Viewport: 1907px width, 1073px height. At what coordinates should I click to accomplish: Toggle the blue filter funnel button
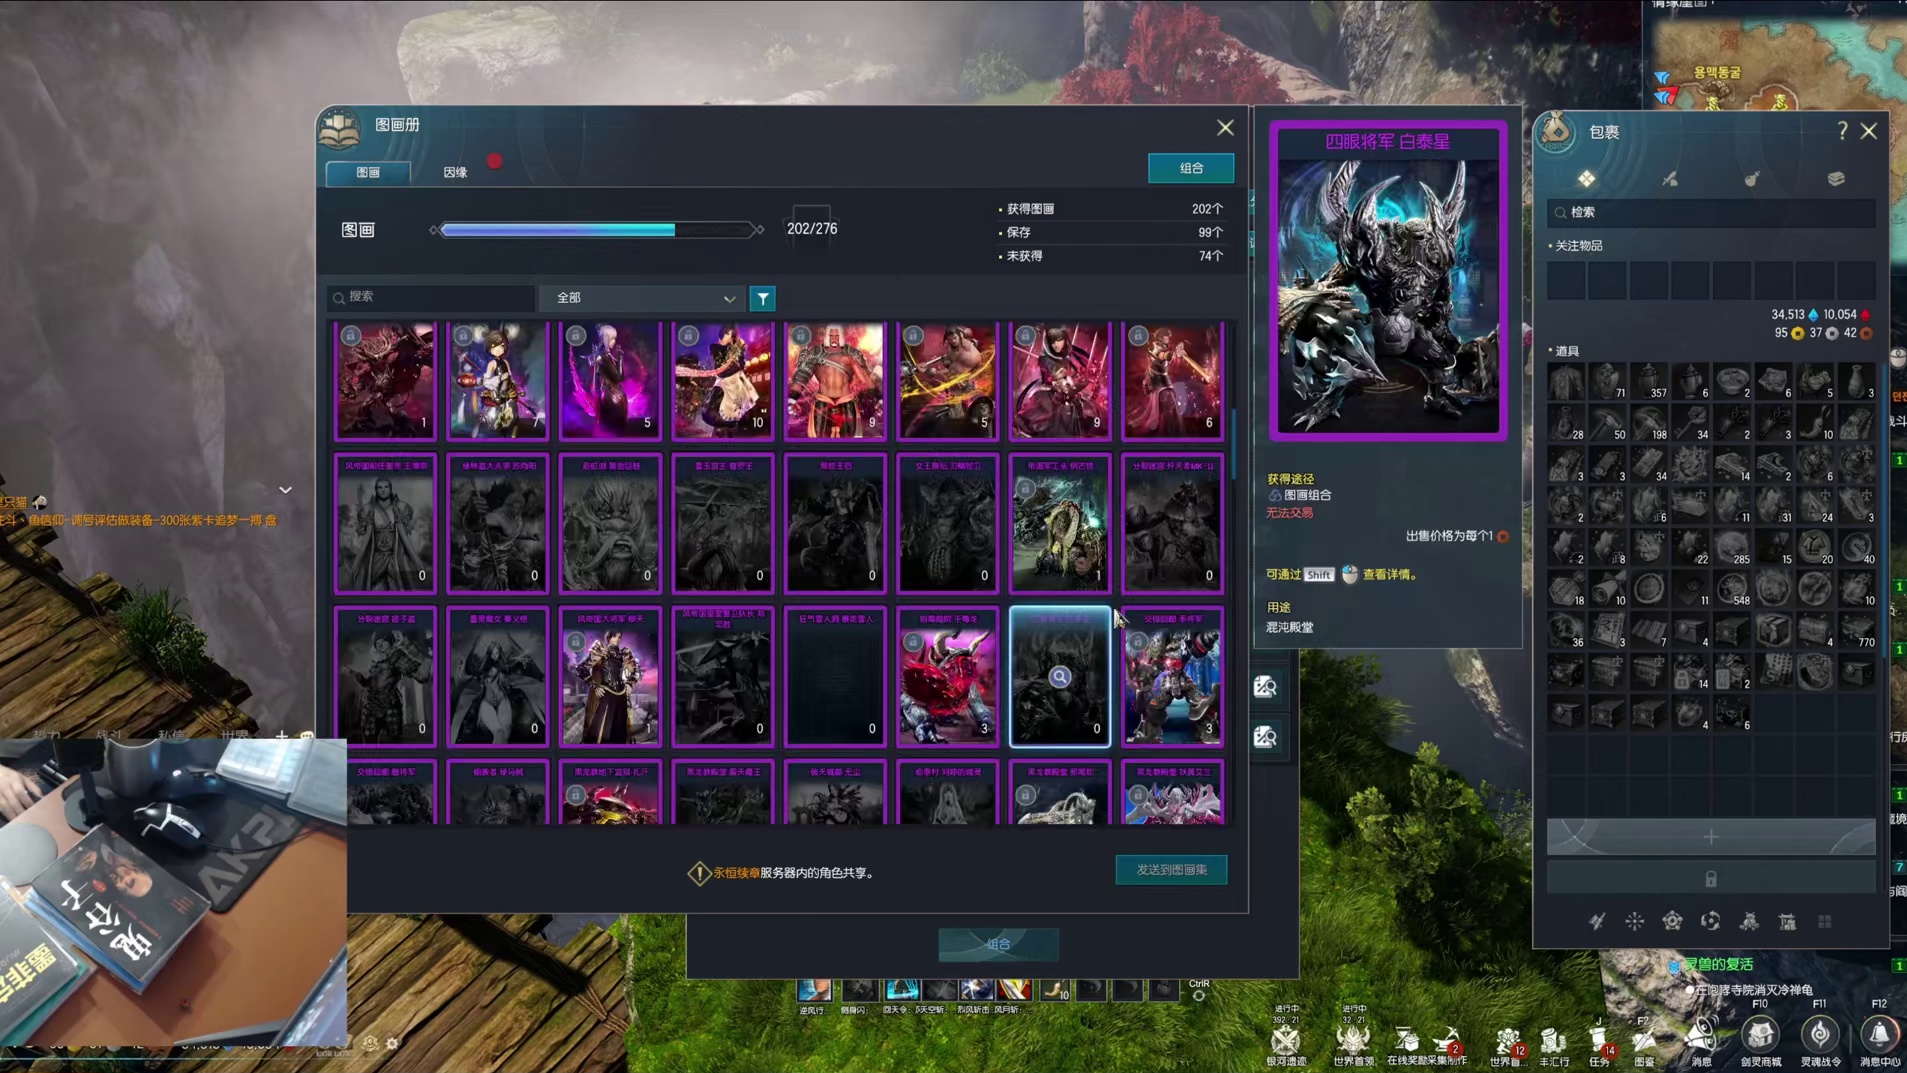(x=763, y=298)
